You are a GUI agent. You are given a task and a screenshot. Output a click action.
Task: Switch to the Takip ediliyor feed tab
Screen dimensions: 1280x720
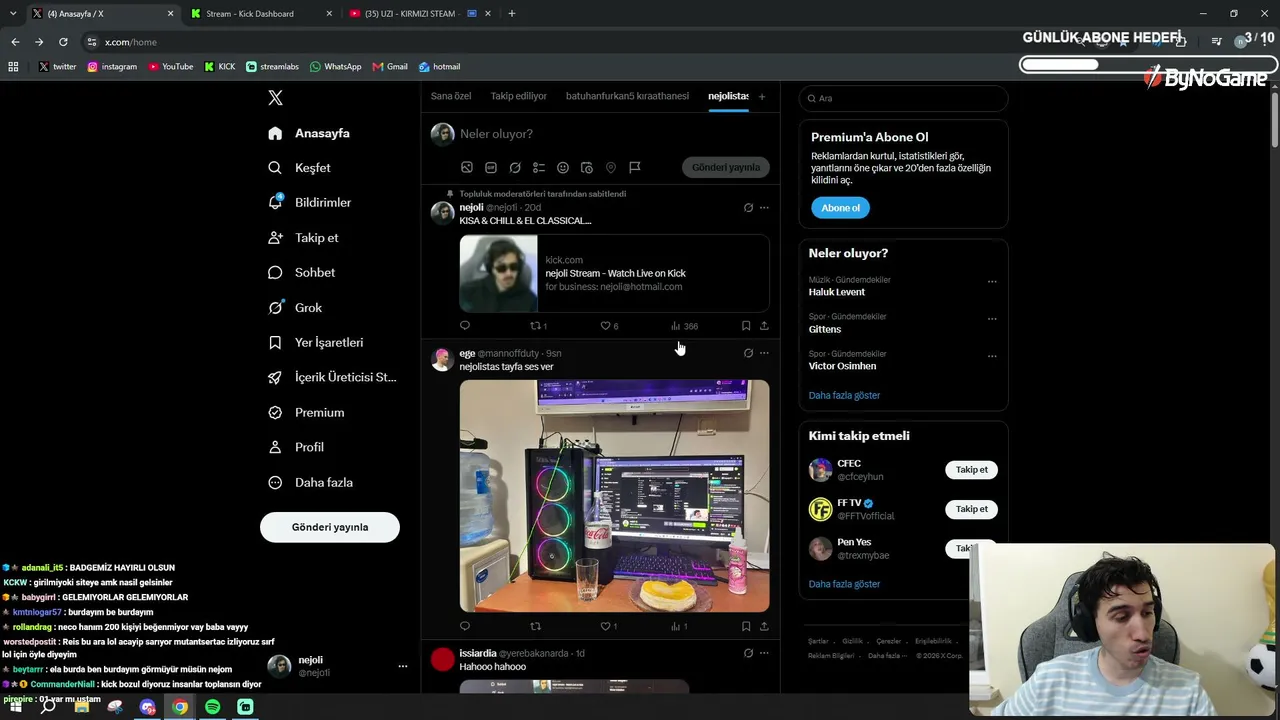(518, 96)
